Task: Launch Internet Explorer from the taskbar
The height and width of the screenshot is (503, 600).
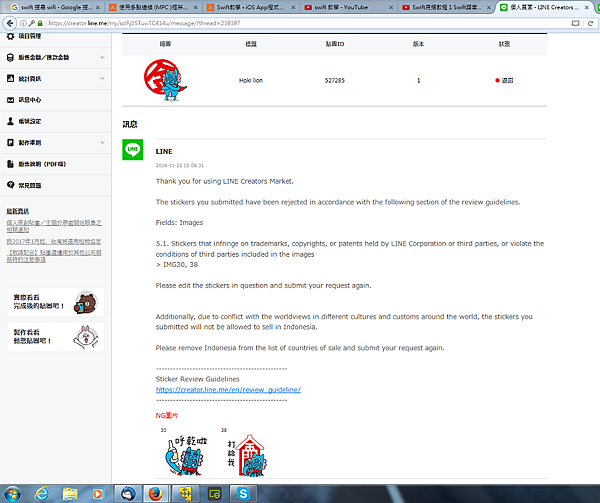Action: 41,494
